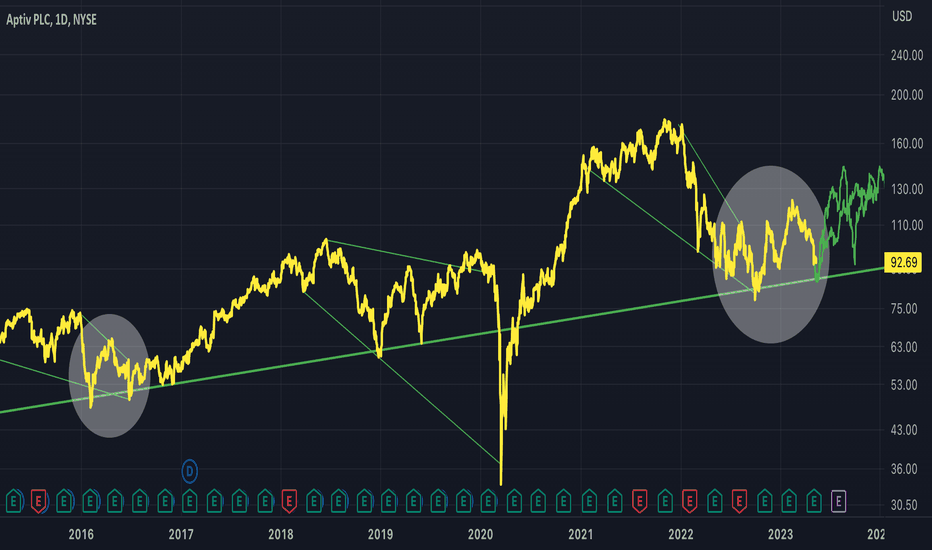Click the 2018 time axis label
Screen dimensions: 932x550
281,534
